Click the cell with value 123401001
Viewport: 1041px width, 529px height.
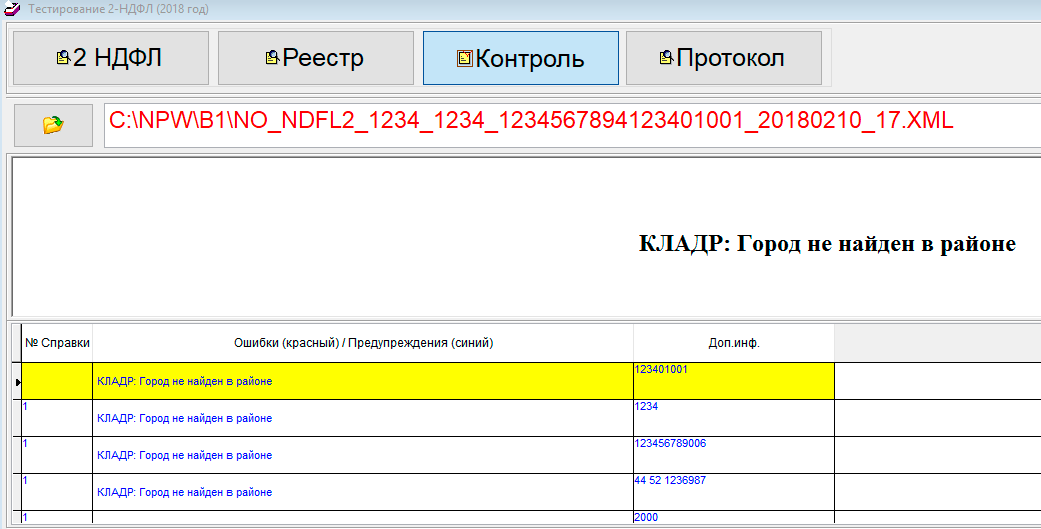click(734, 382)
